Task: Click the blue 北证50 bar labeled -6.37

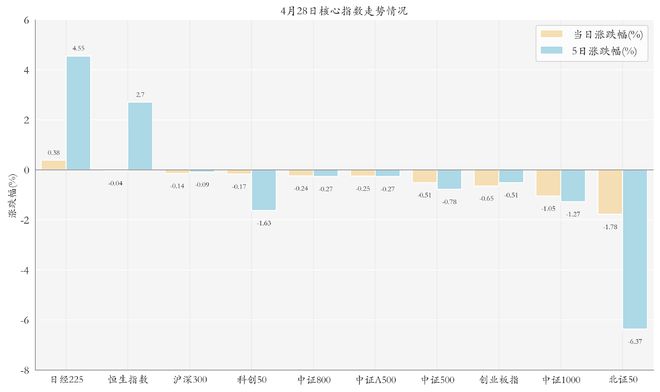Action: tap(635, 249)
